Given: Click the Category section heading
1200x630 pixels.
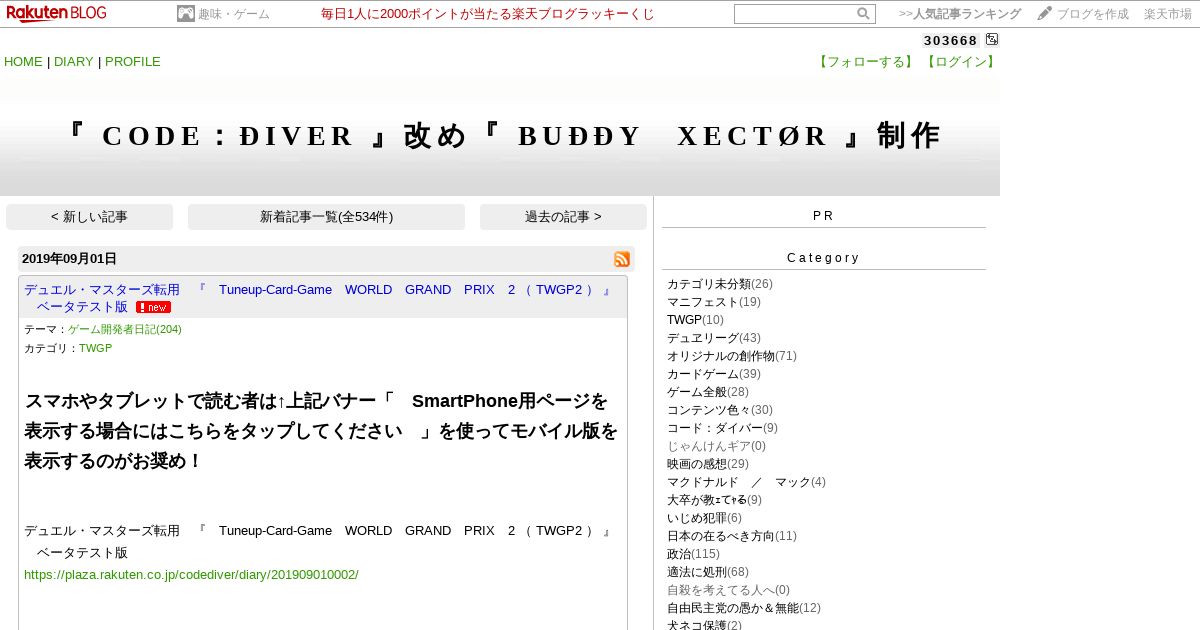Looking at the screenshot, I should click(823, 258).
